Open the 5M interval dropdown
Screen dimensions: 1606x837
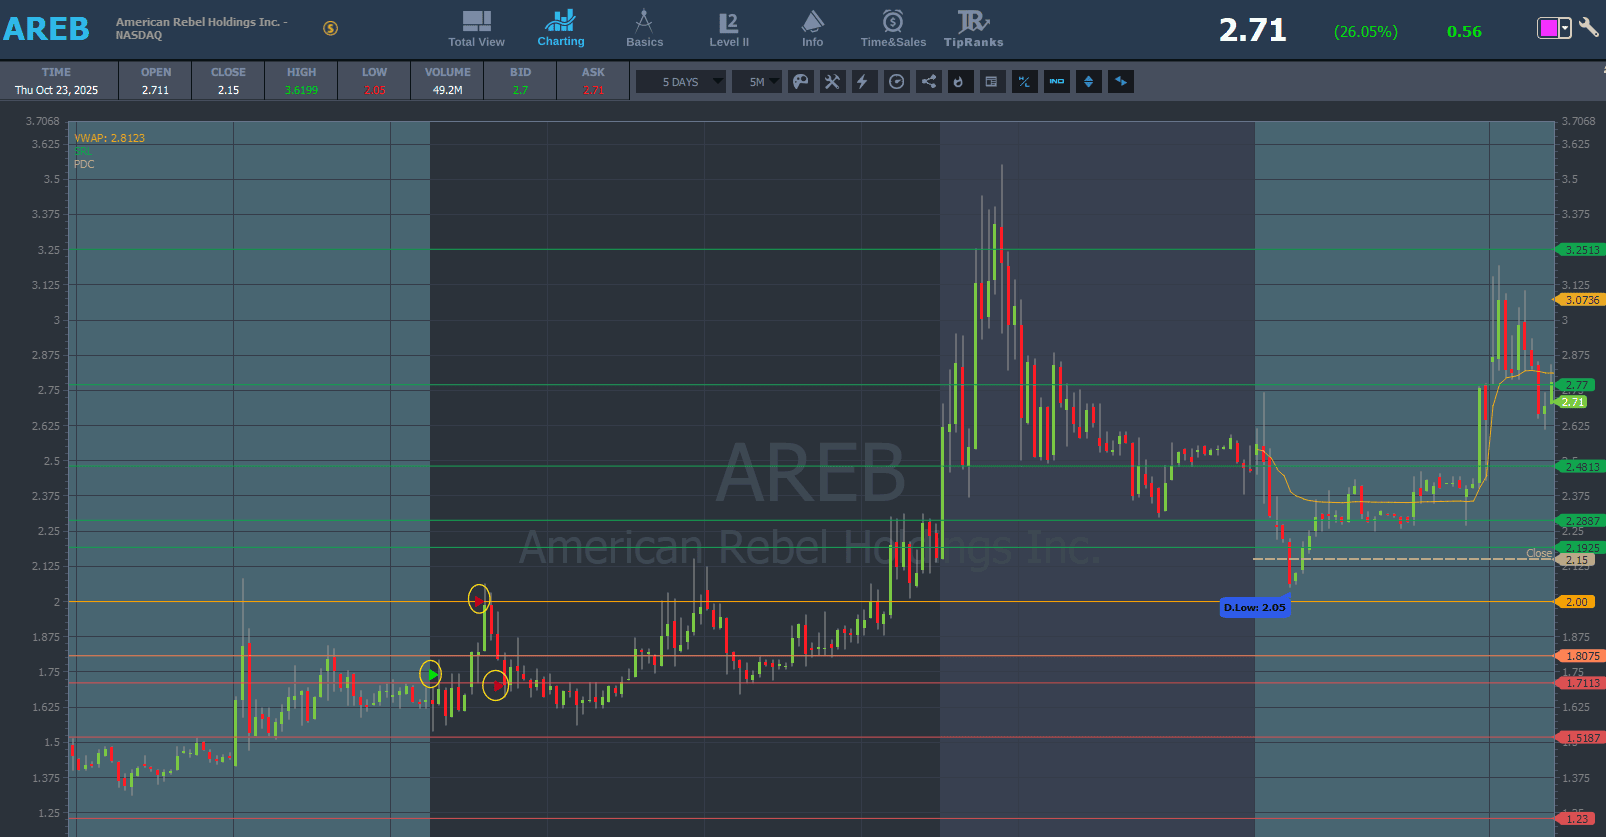(x=757, y=82)
